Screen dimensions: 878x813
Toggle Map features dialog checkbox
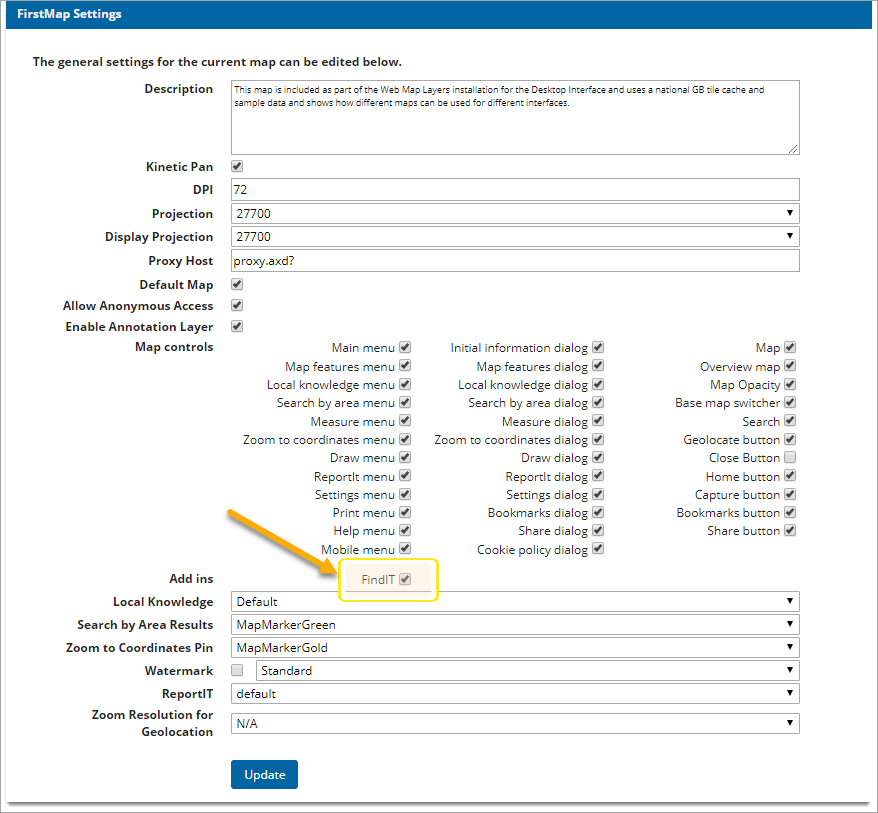pos(598,366)
